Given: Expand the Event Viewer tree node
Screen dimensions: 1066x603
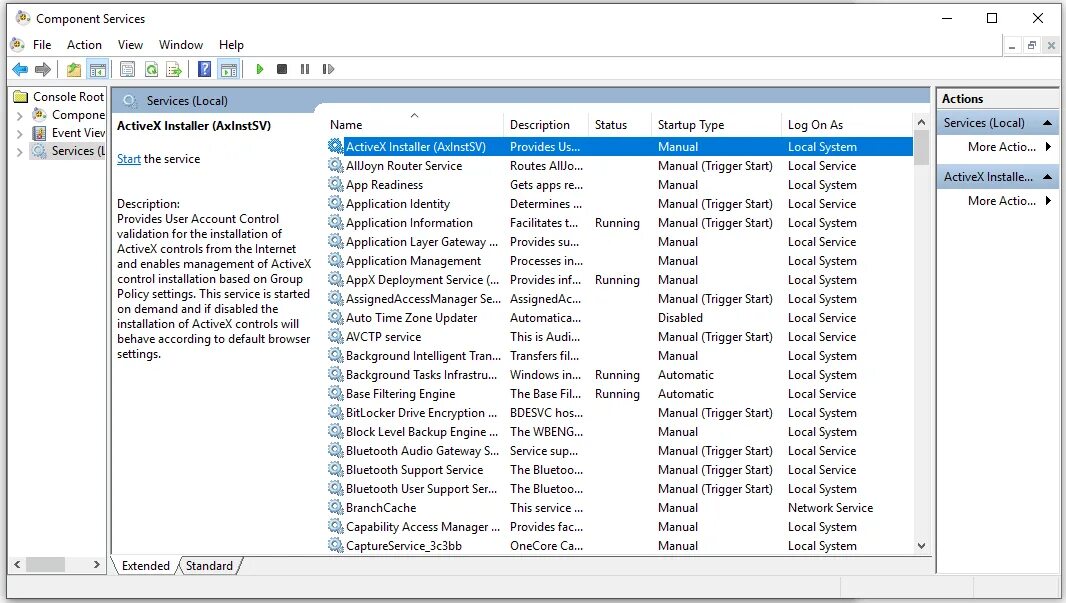Looking at the screenshot, I should pyautogui.click(x=20, y=133).
